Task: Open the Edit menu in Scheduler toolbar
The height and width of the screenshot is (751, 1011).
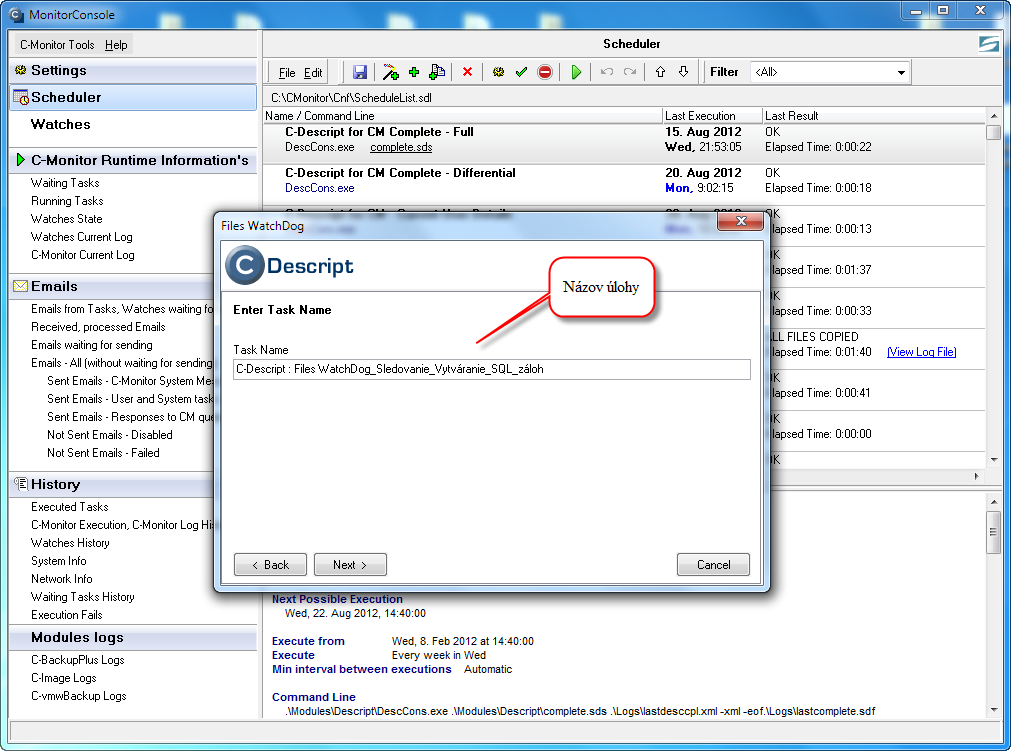Action: click(x=313, y=73)
